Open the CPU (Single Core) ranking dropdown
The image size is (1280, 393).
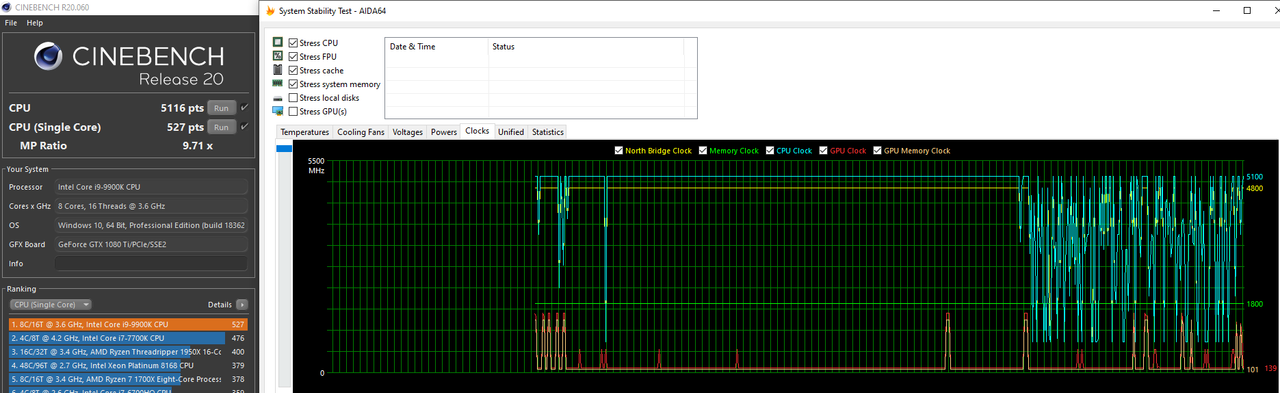coord(50,304)
